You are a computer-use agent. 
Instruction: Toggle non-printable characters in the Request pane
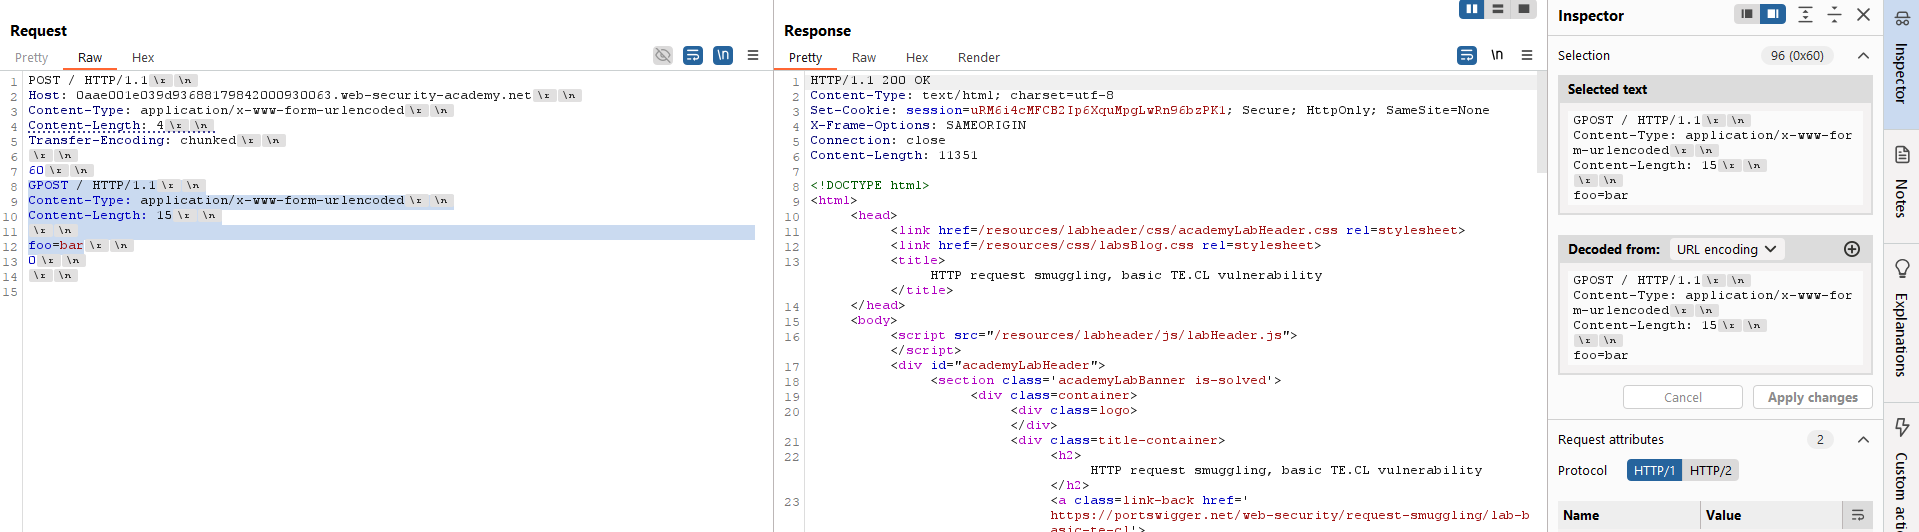[723, 56]
